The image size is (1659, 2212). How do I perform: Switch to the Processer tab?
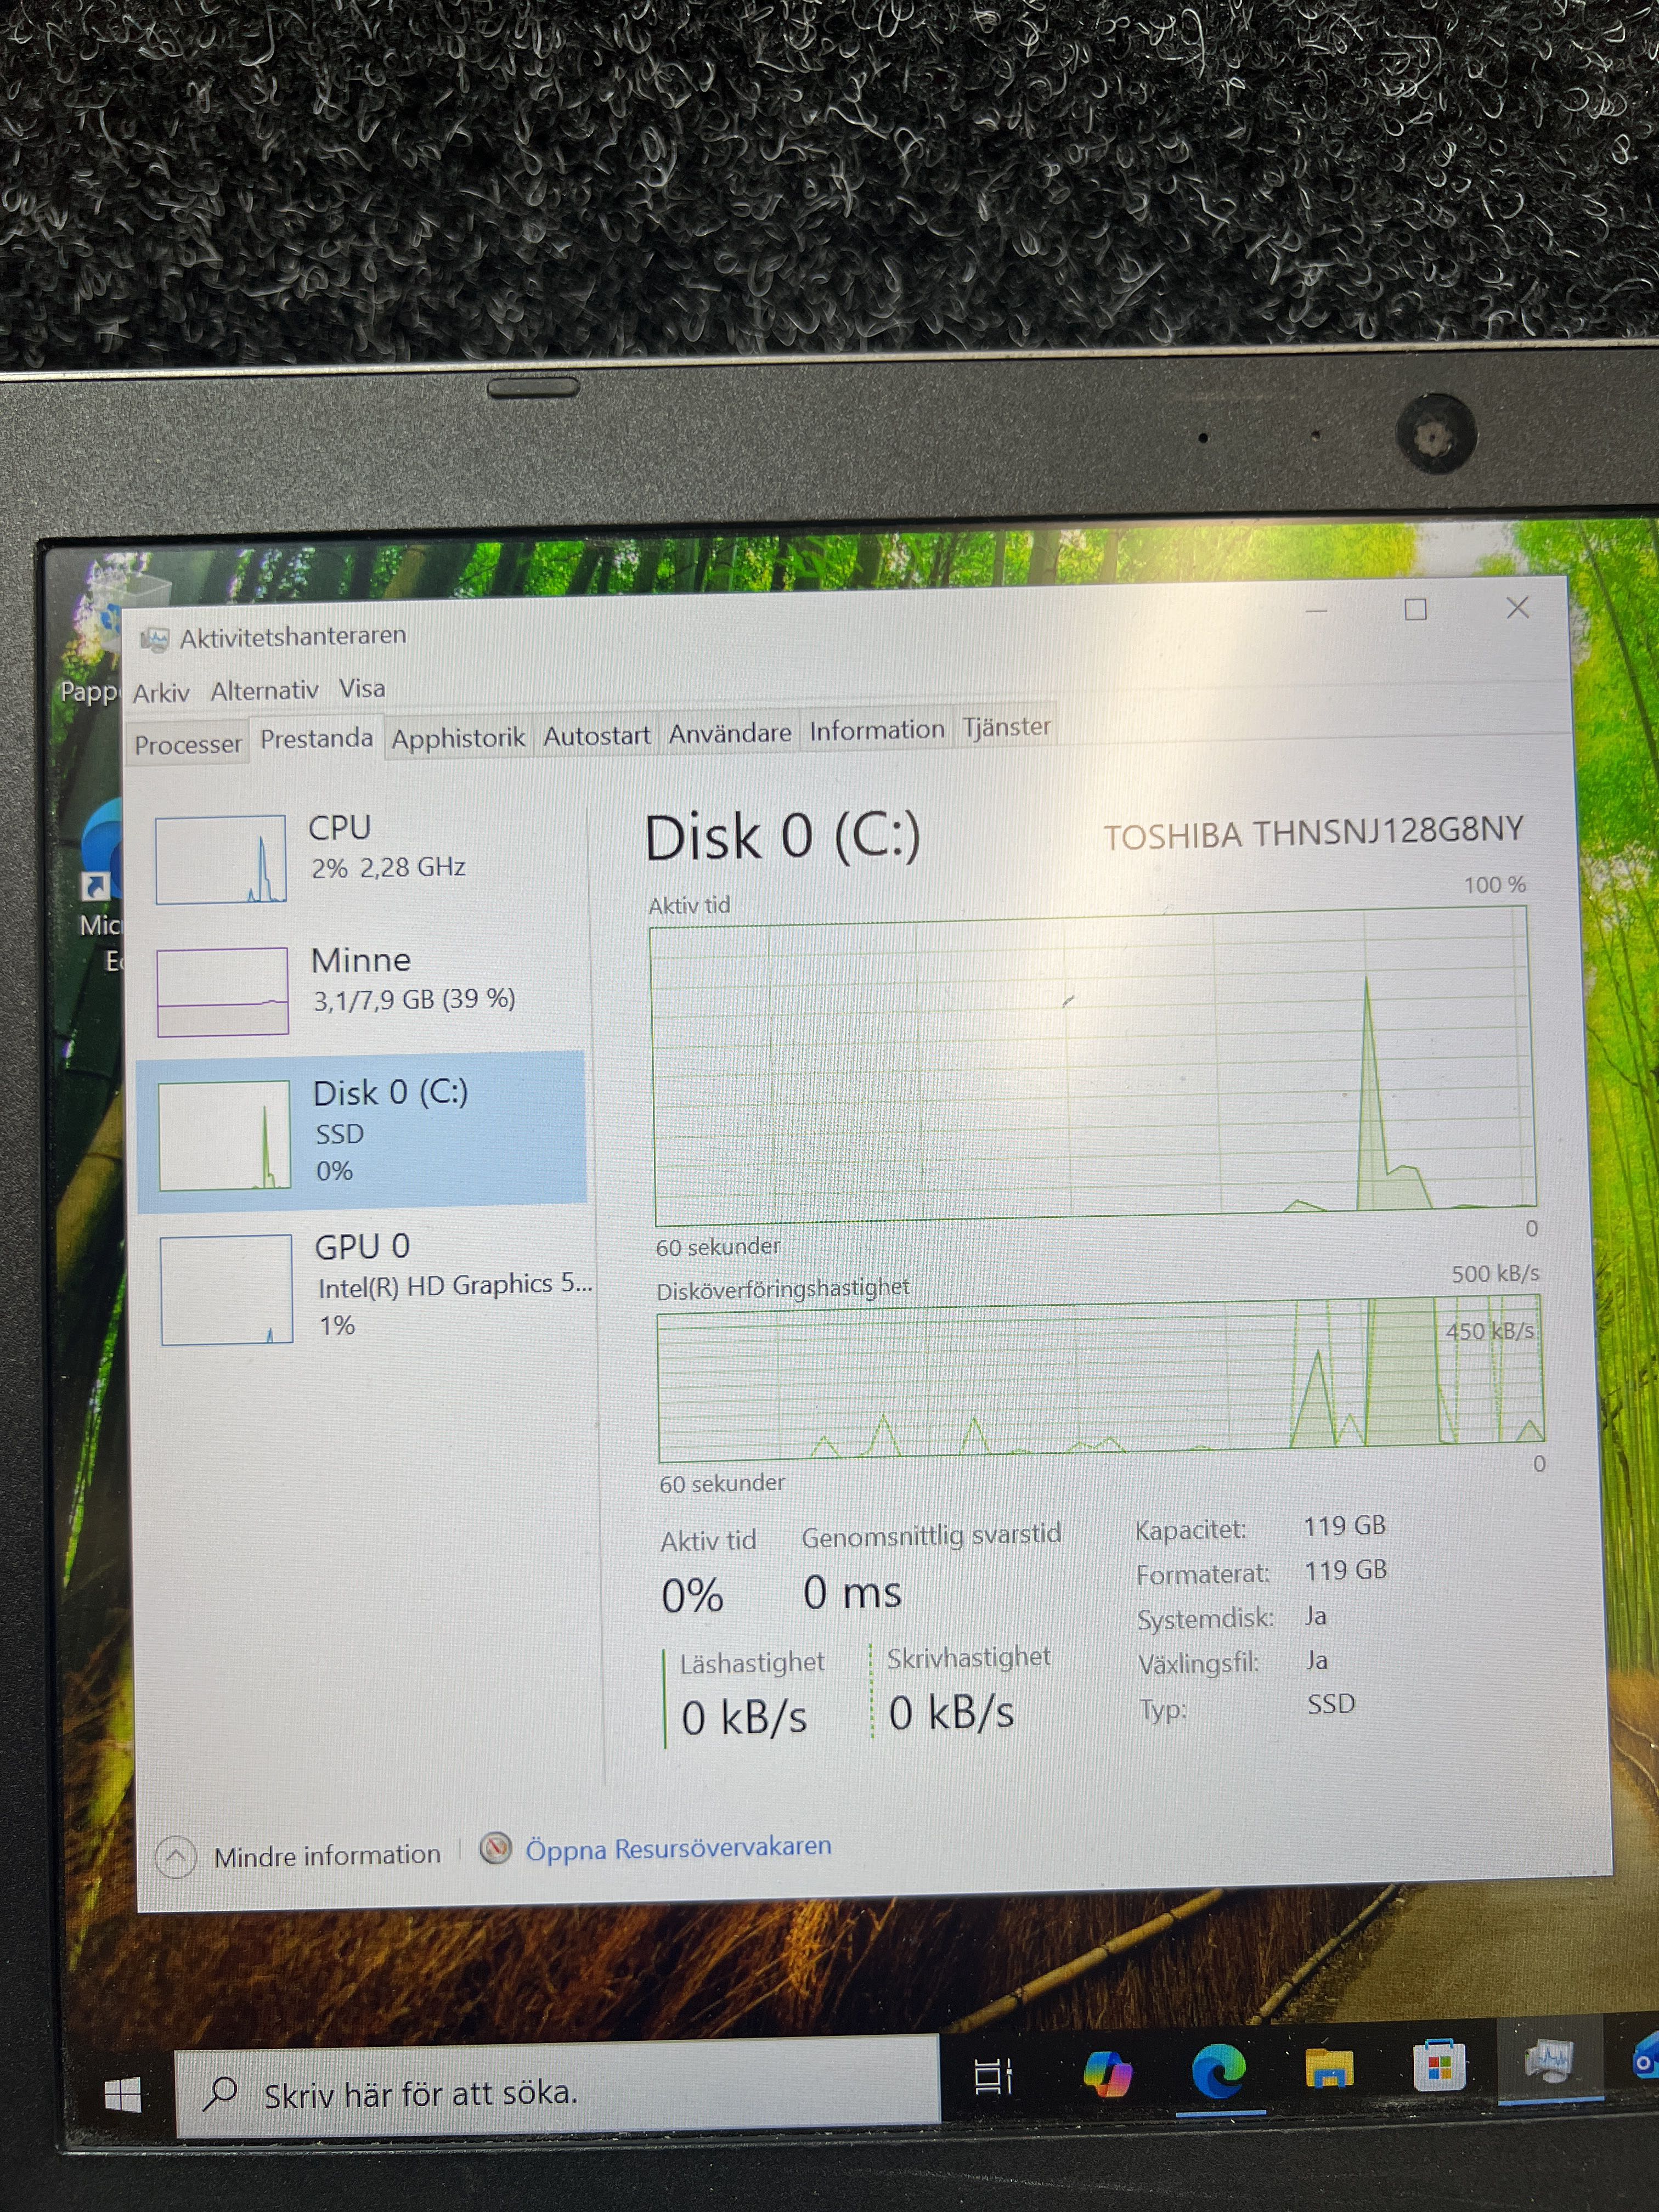coord(188,744)
